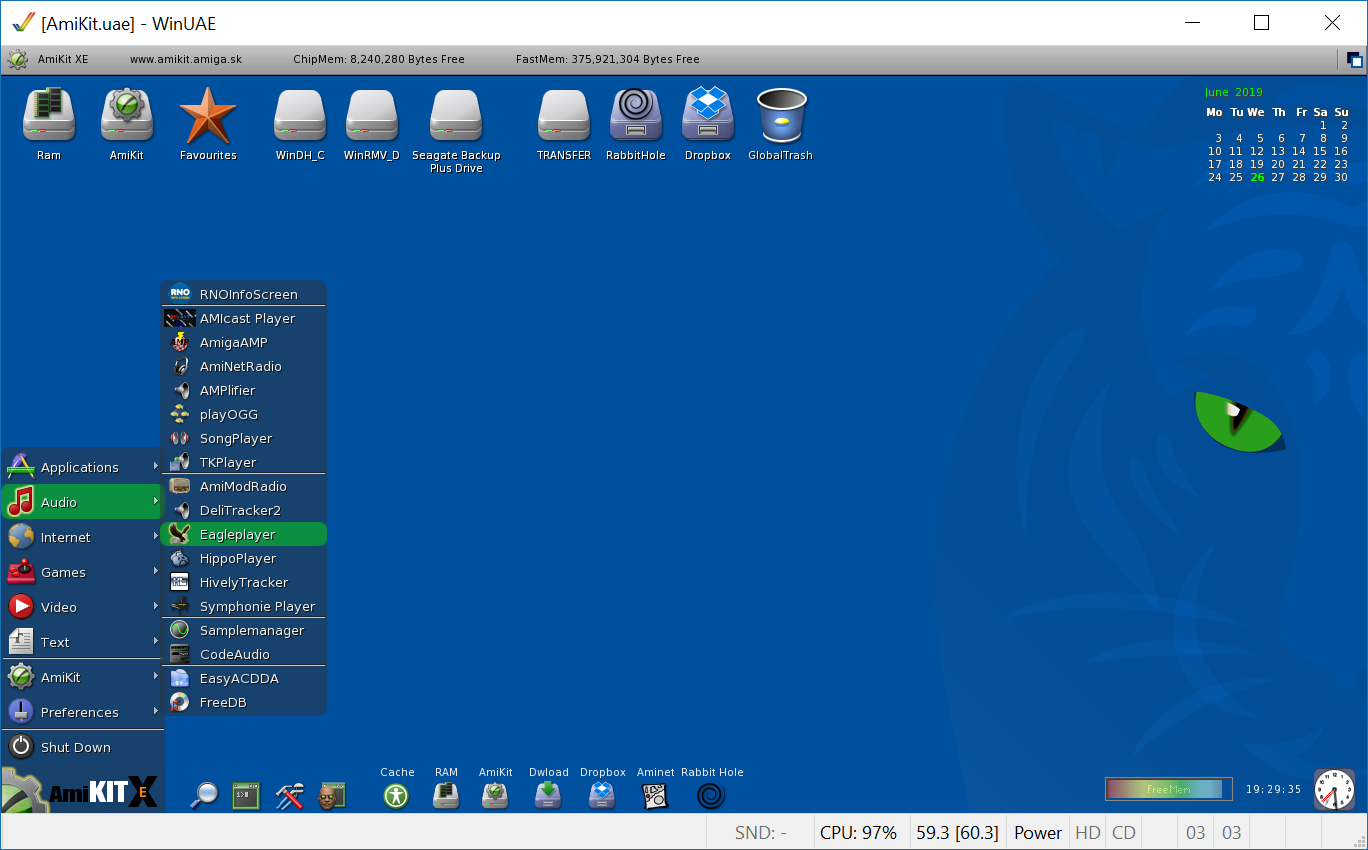
Task: Click the AmiKit XE title bar icon
Action: pyautogui.click(x=17, y=59)
